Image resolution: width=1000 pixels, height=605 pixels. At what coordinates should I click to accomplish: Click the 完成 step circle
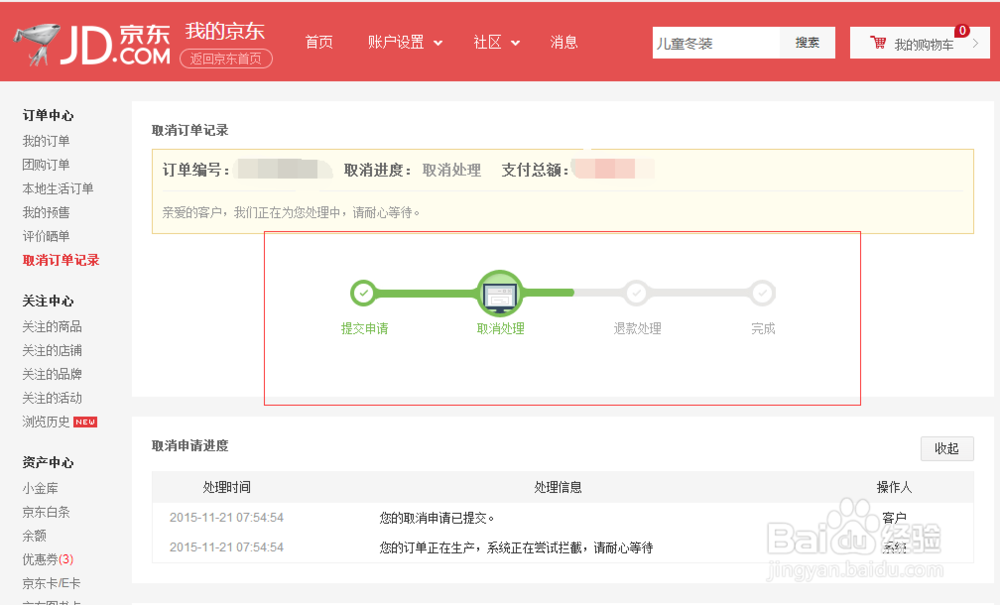coord(763,293)
